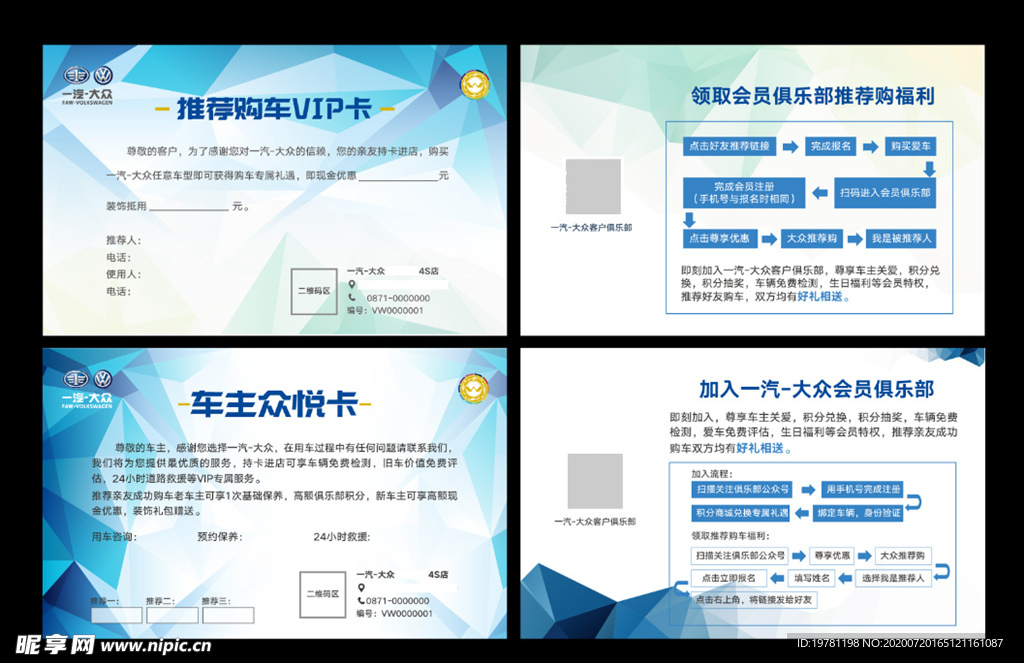Screen dimensions: 1024x663
Task: Click the 购买爱车 step box
Action: (x=910, y=146)
